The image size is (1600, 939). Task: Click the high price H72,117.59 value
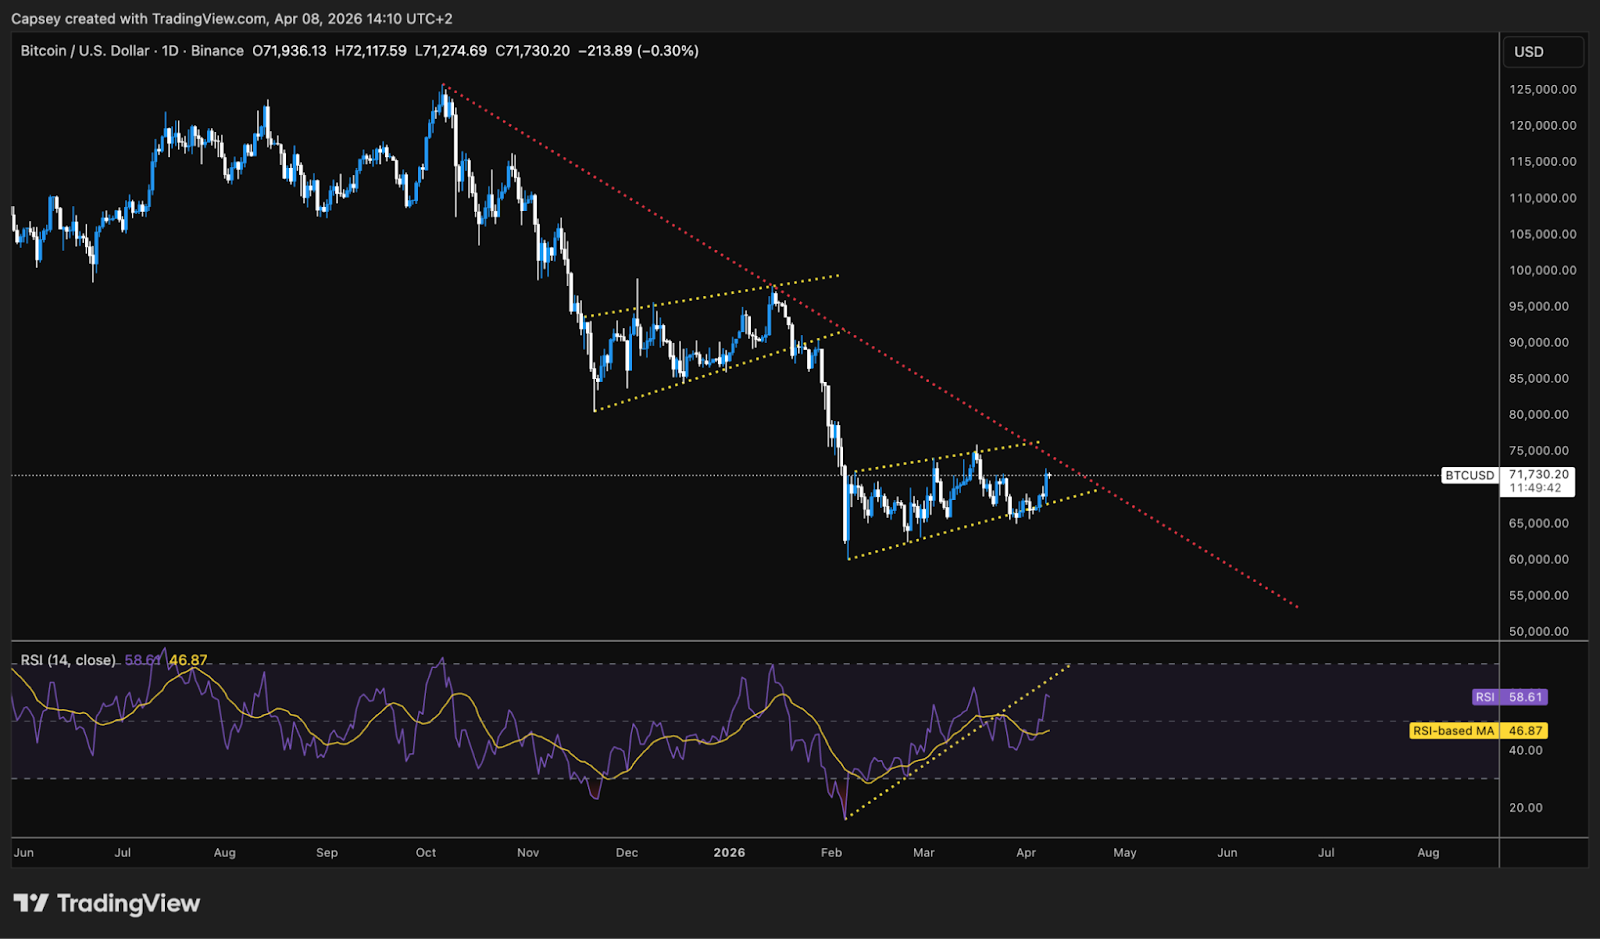coord(370,50)
